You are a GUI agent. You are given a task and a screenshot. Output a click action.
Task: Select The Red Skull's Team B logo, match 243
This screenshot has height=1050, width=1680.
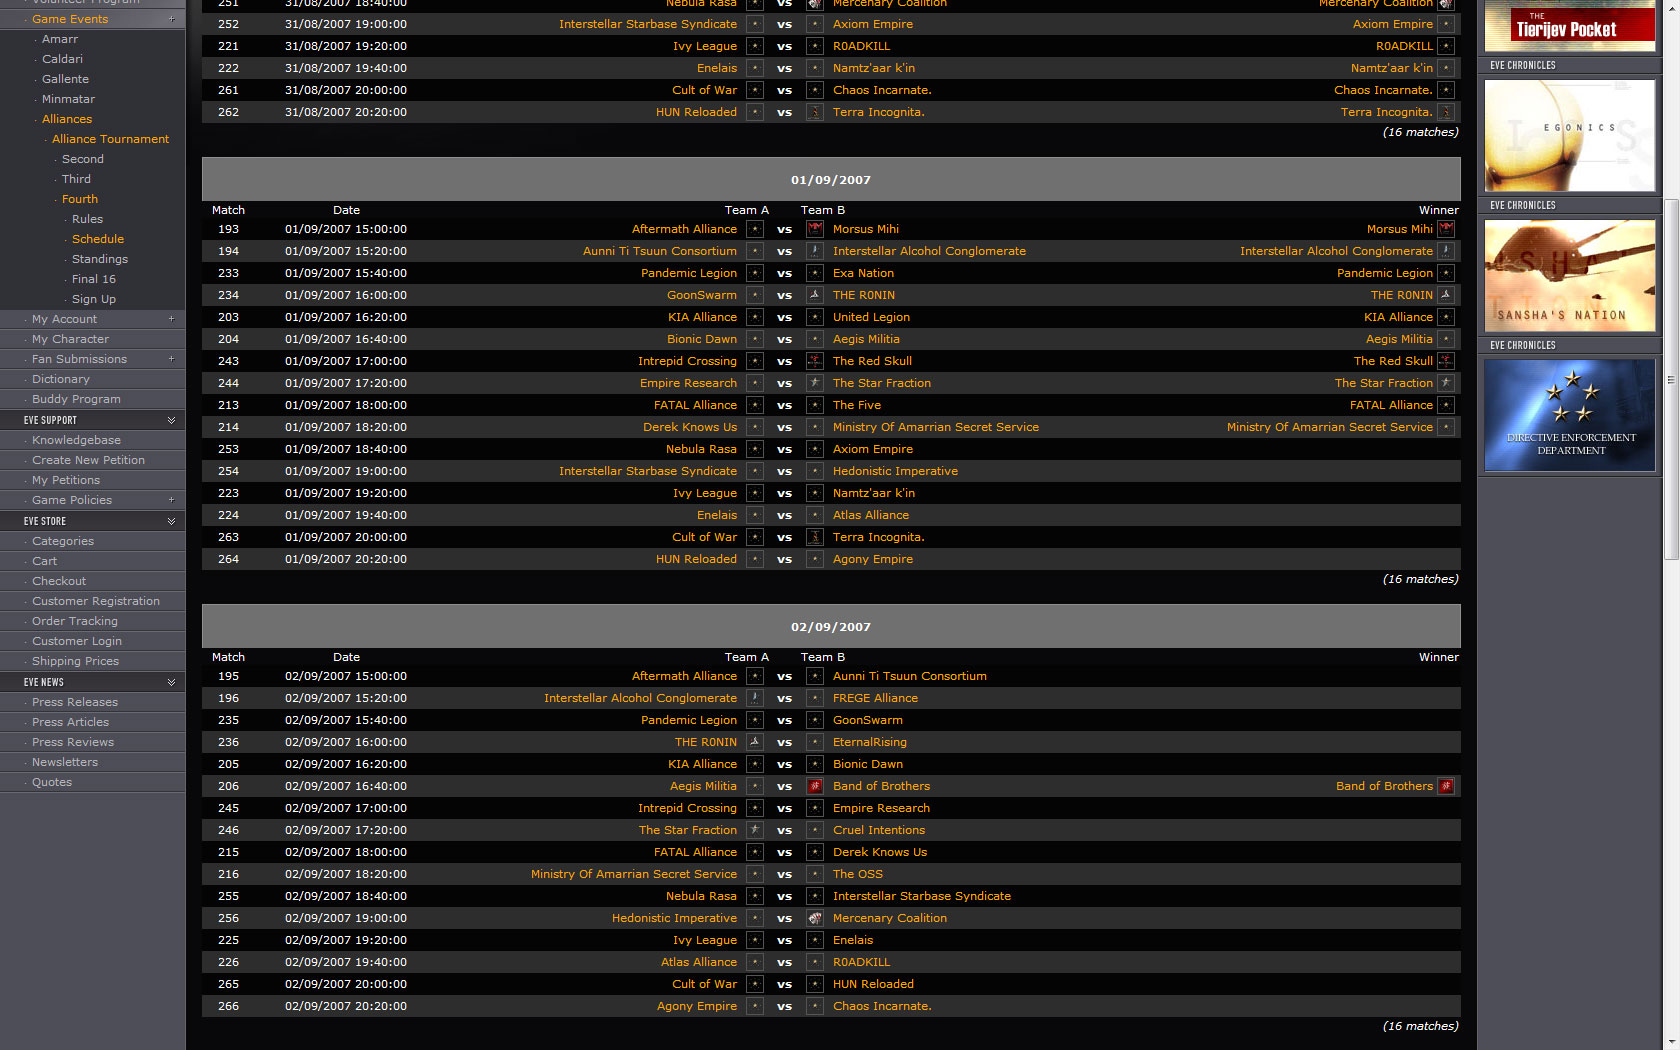coord(815,361)
